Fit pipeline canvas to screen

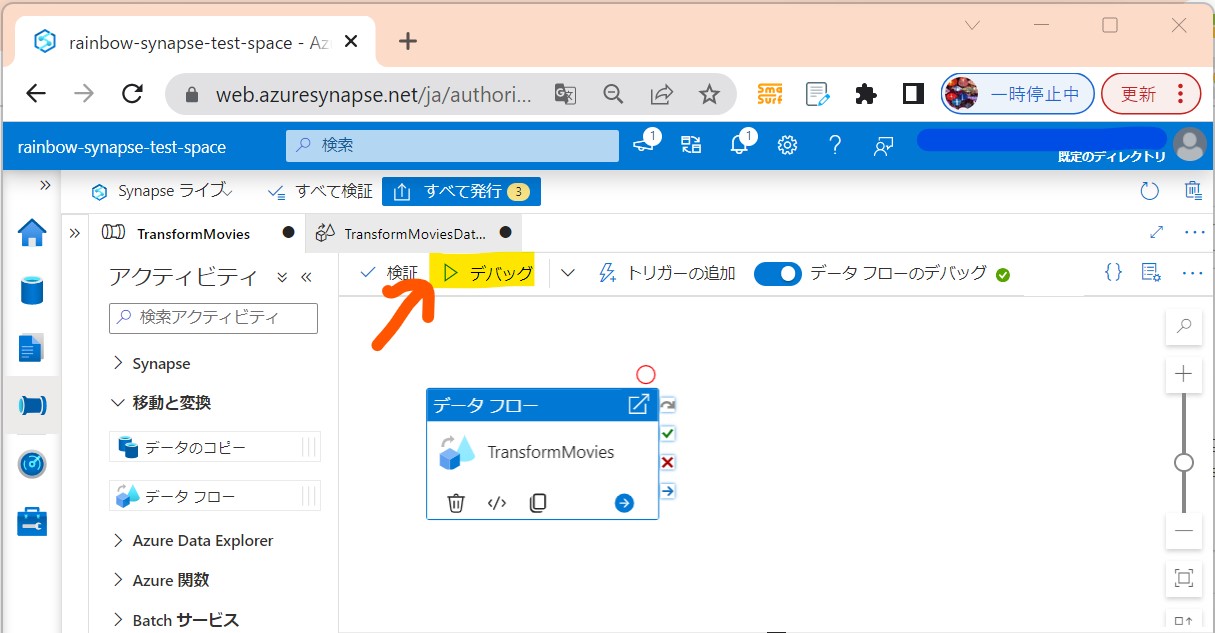(x=1184, y=578)
